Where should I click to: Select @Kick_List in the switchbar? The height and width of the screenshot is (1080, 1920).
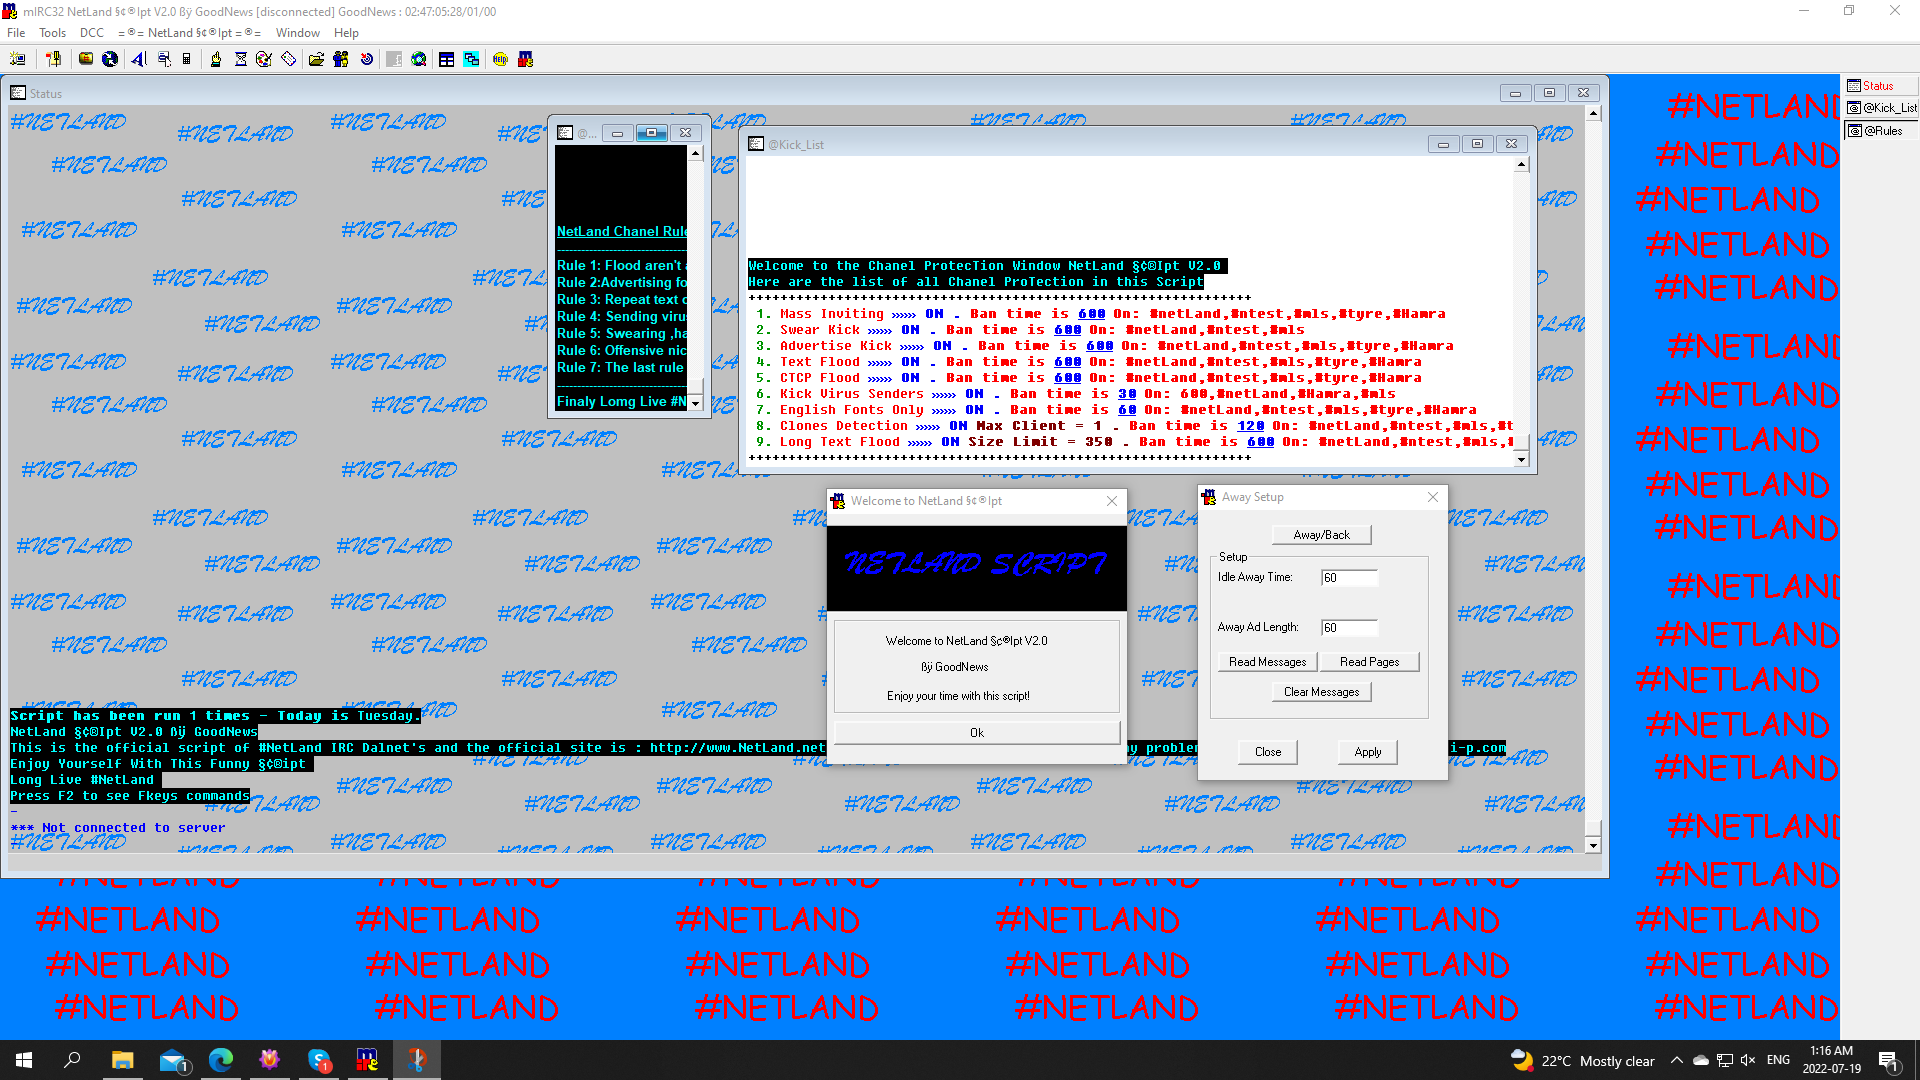pyautogui.click(x=1882, y=108)
